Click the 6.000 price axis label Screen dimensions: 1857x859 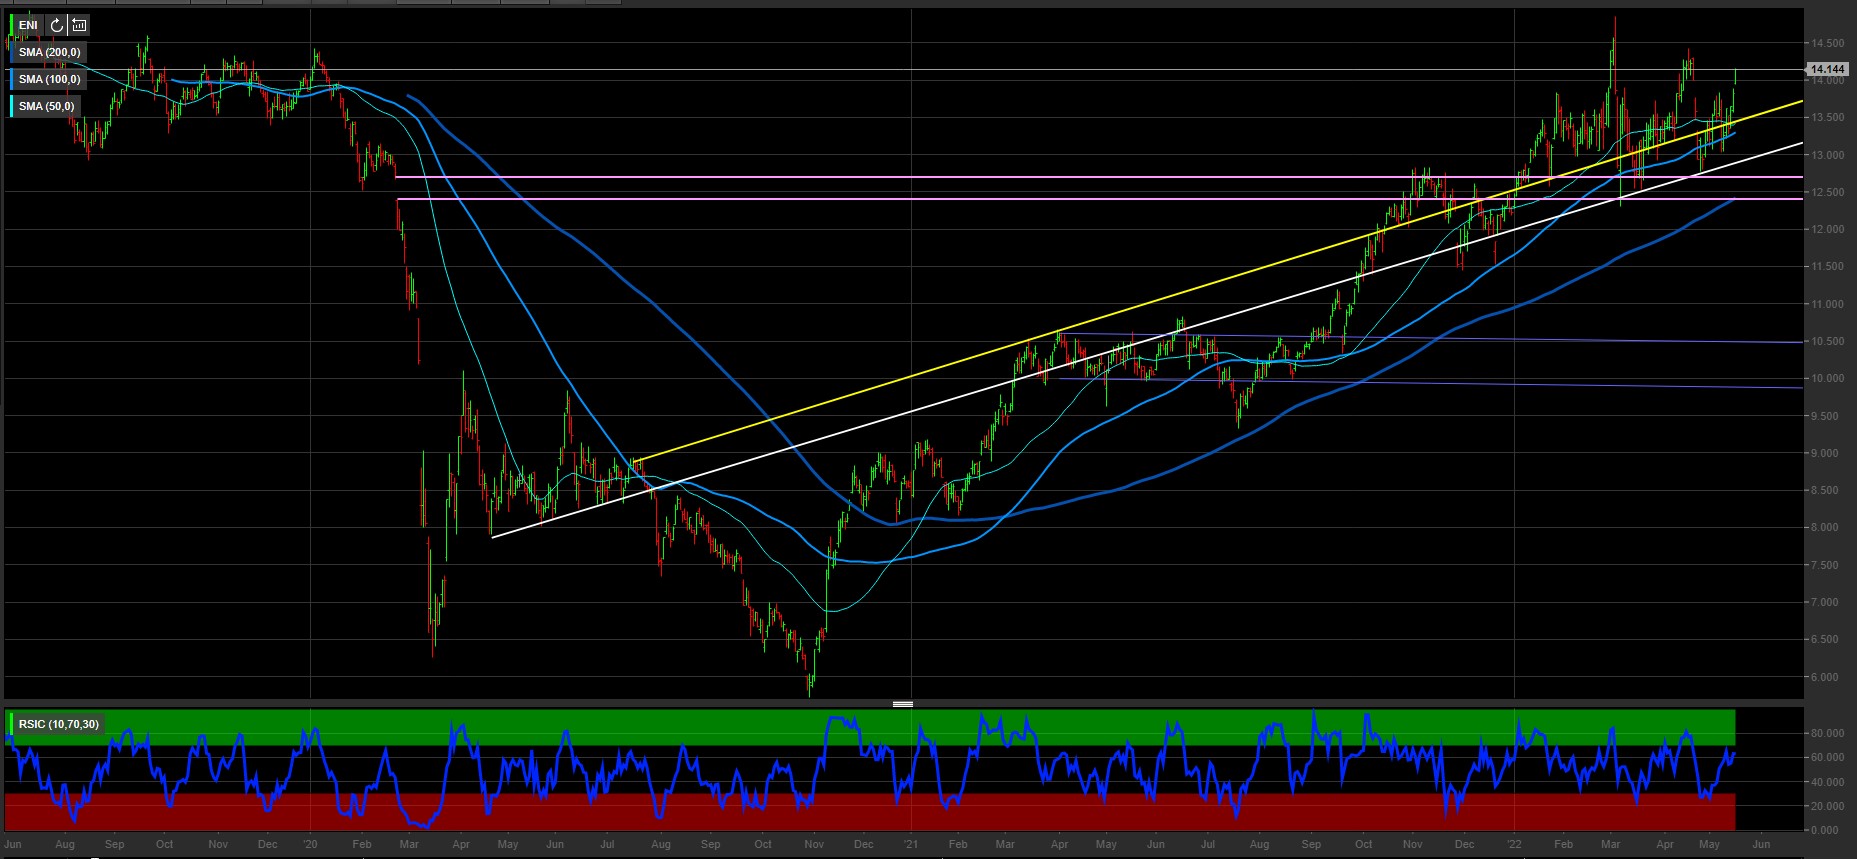(1827, 677)
